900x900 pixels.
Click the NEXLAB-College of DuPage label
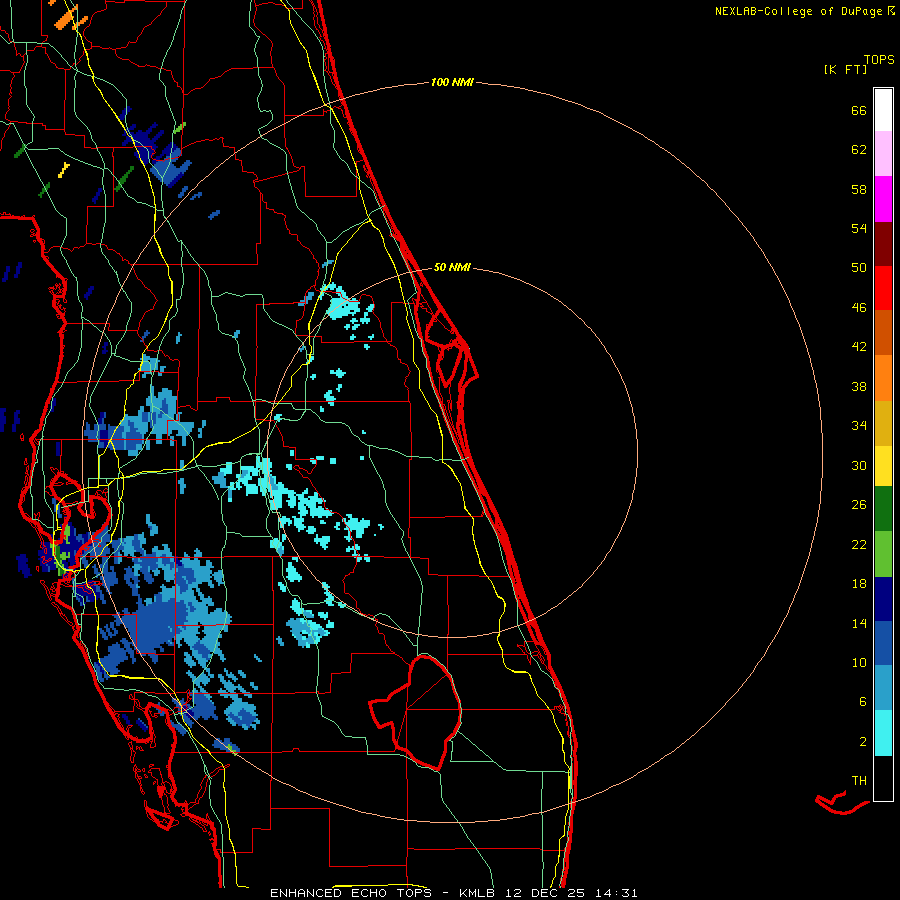pos(798,11)
